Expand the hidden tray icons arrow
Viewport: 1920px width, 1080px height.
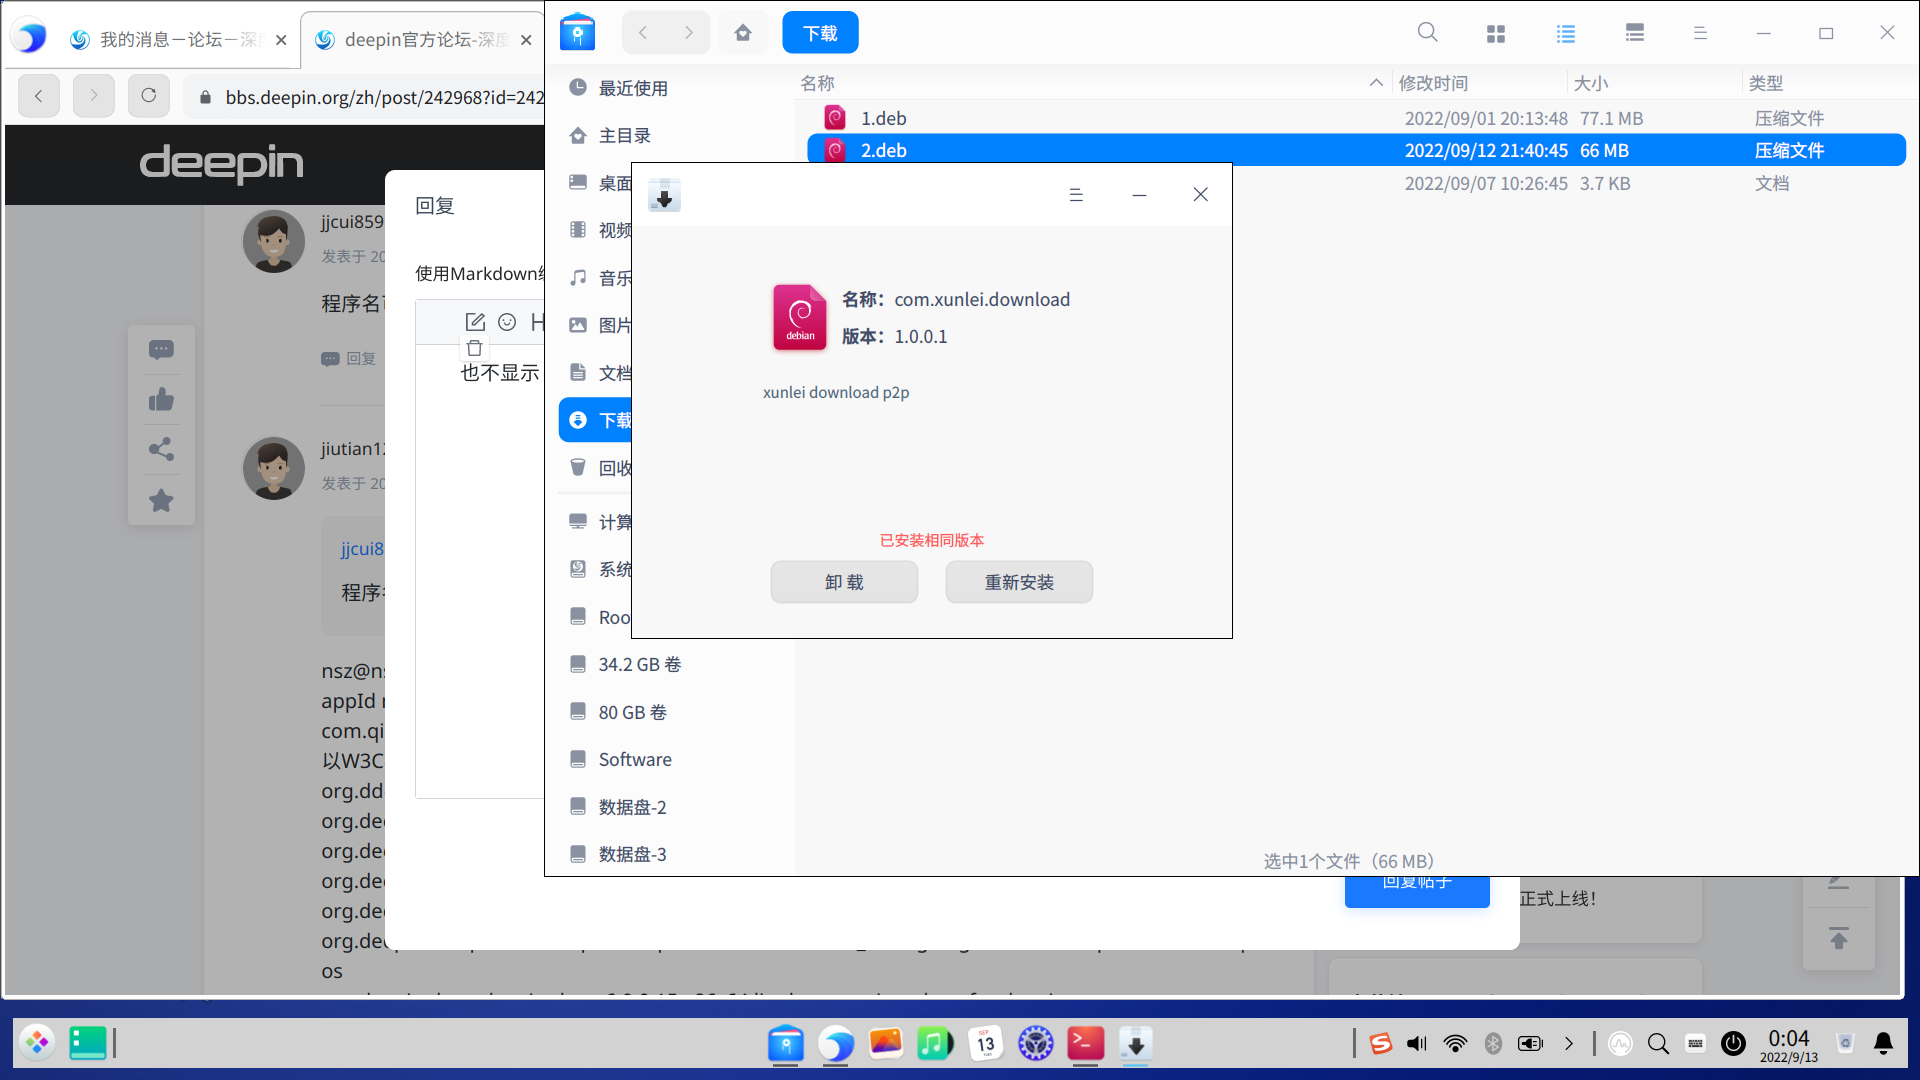[x=1569, y=1044]
